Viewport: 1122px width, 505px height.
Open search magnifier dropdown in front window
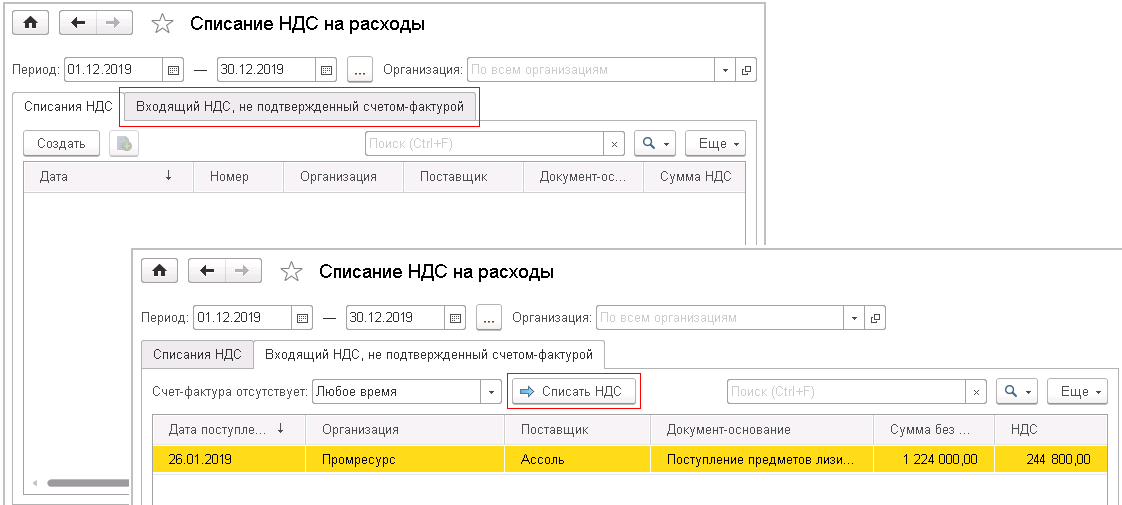pyautogui.click(x=1017, y=391)
